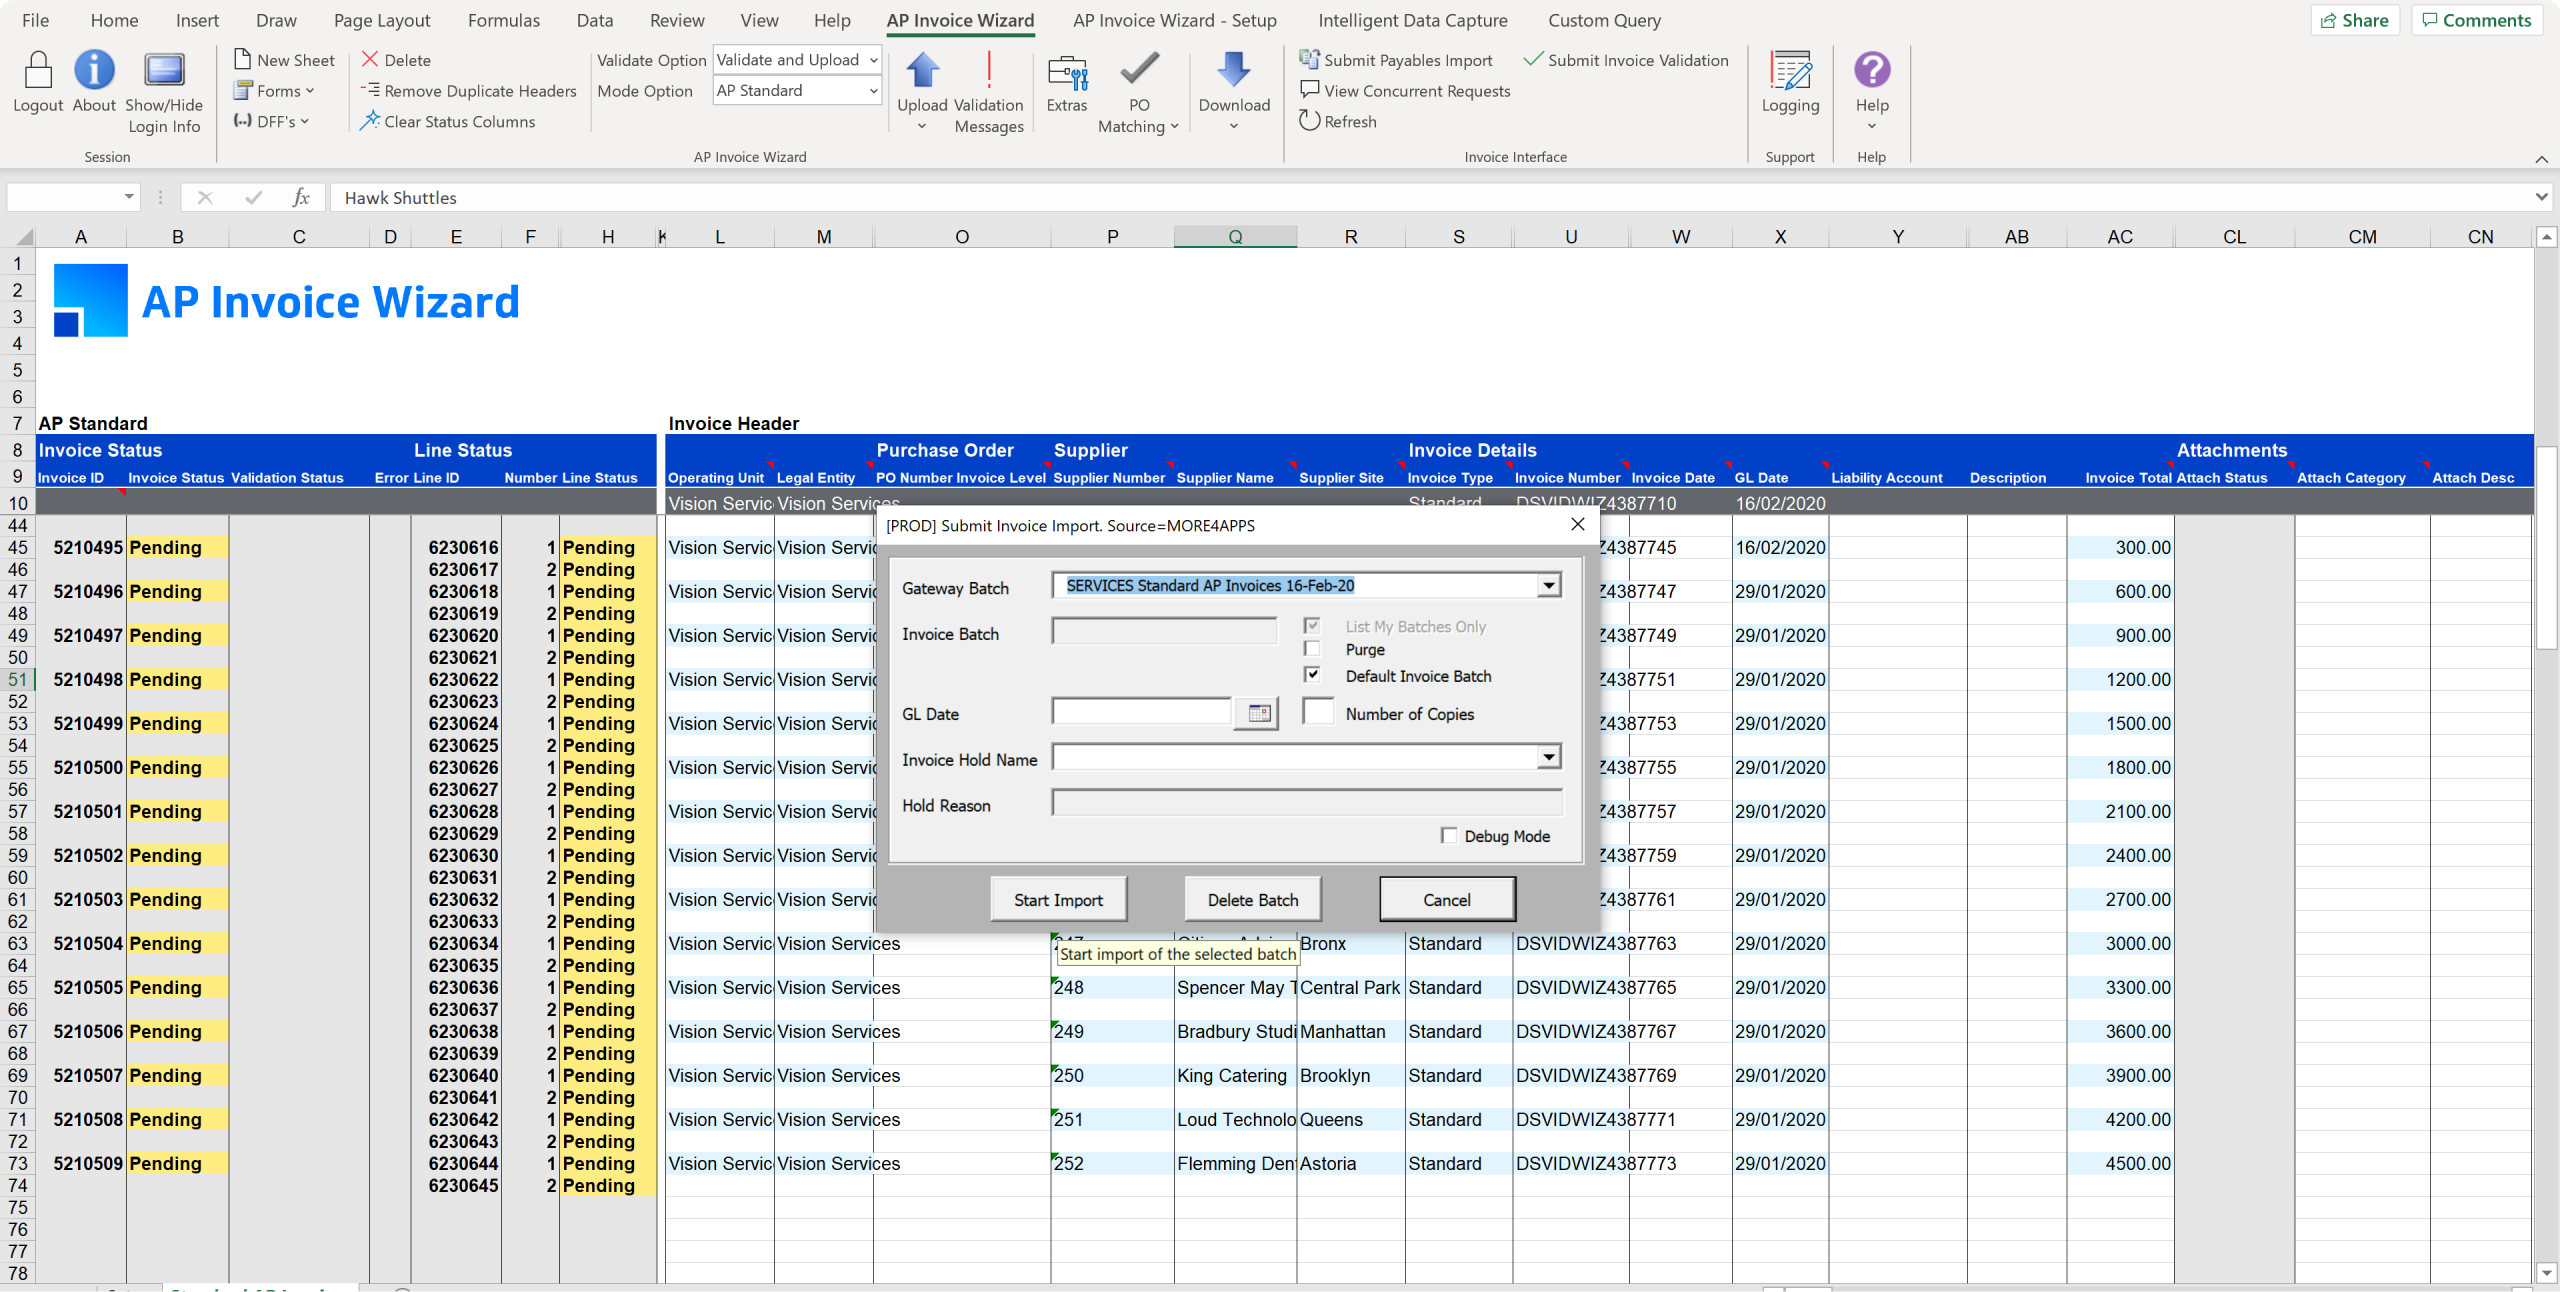
Task: Open GL Date calendar picker
Action: tap(1258, 713)
